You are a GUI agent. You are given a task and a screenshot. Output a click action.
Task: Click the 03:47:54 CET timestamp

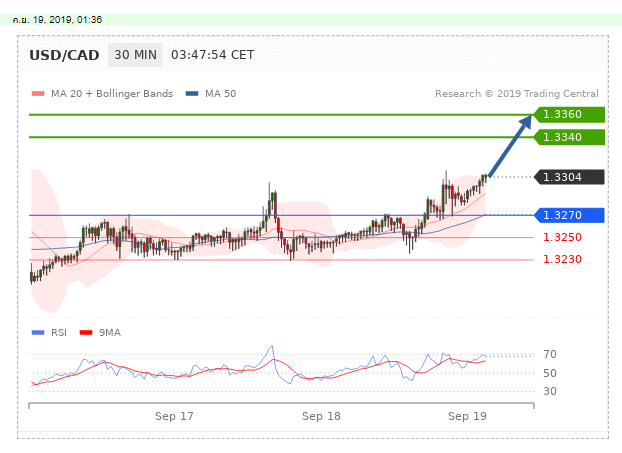(213, 55)
